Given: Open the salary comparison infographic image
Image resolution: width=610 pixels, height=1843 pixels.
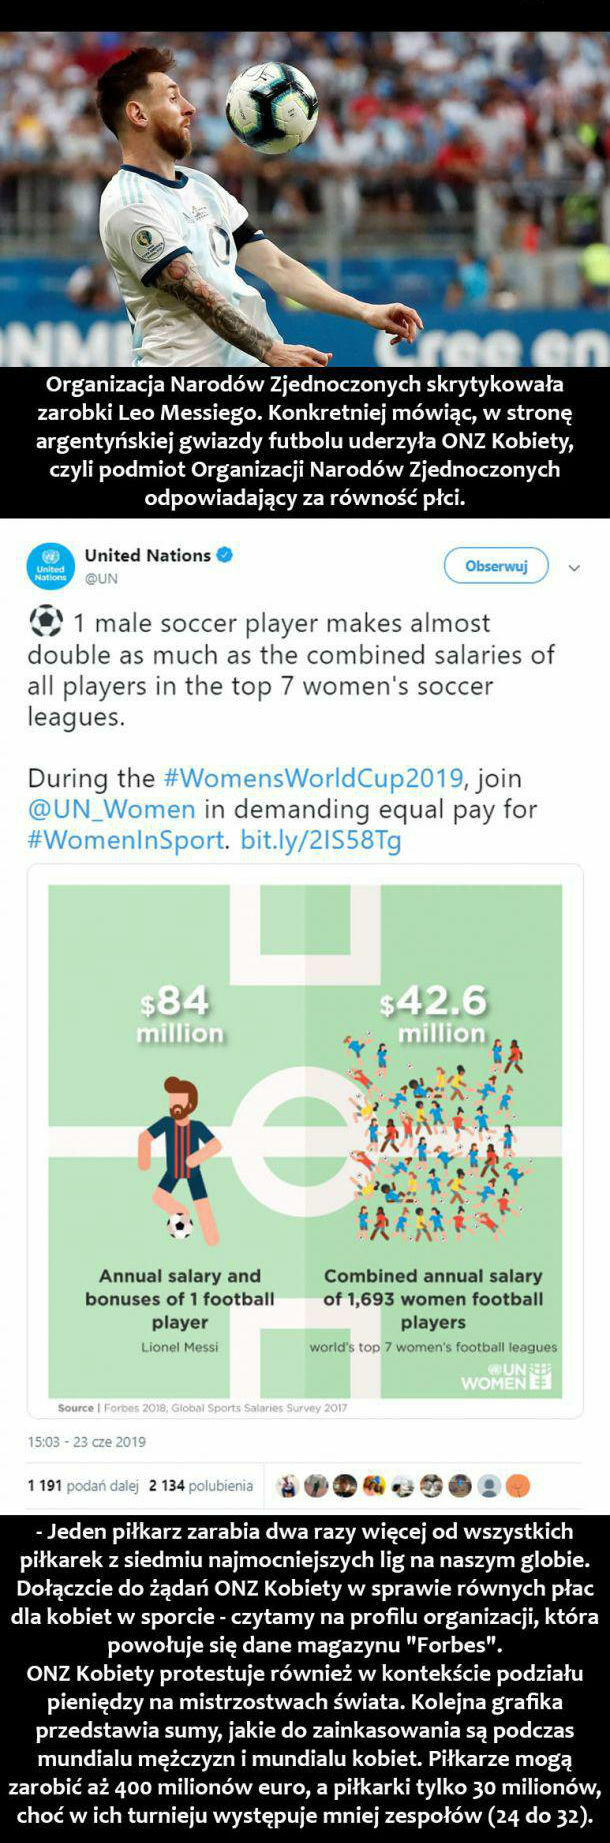Looking at the screenshot, I should coord(305,1141).
